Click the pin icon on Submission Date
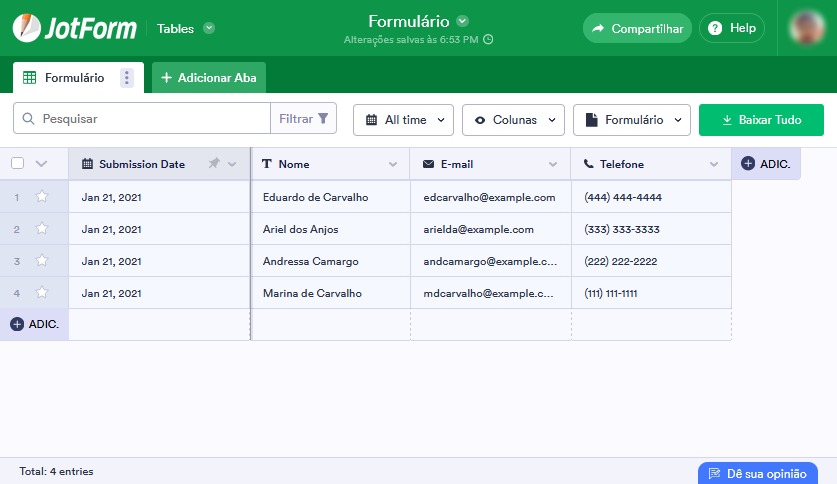The width and height of the screenshot is (837, 484). 214,164
